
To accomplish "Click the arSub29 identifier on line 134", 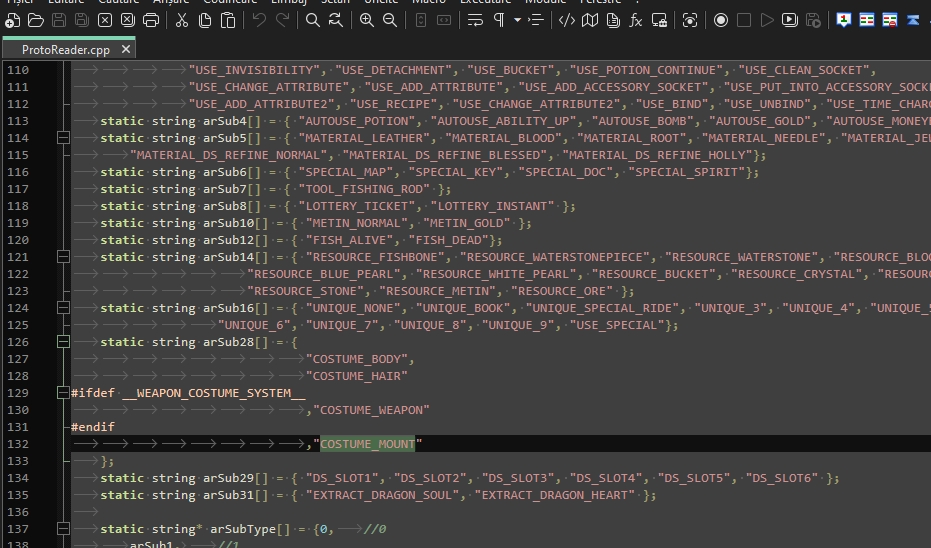I will [x=229, y=478].
